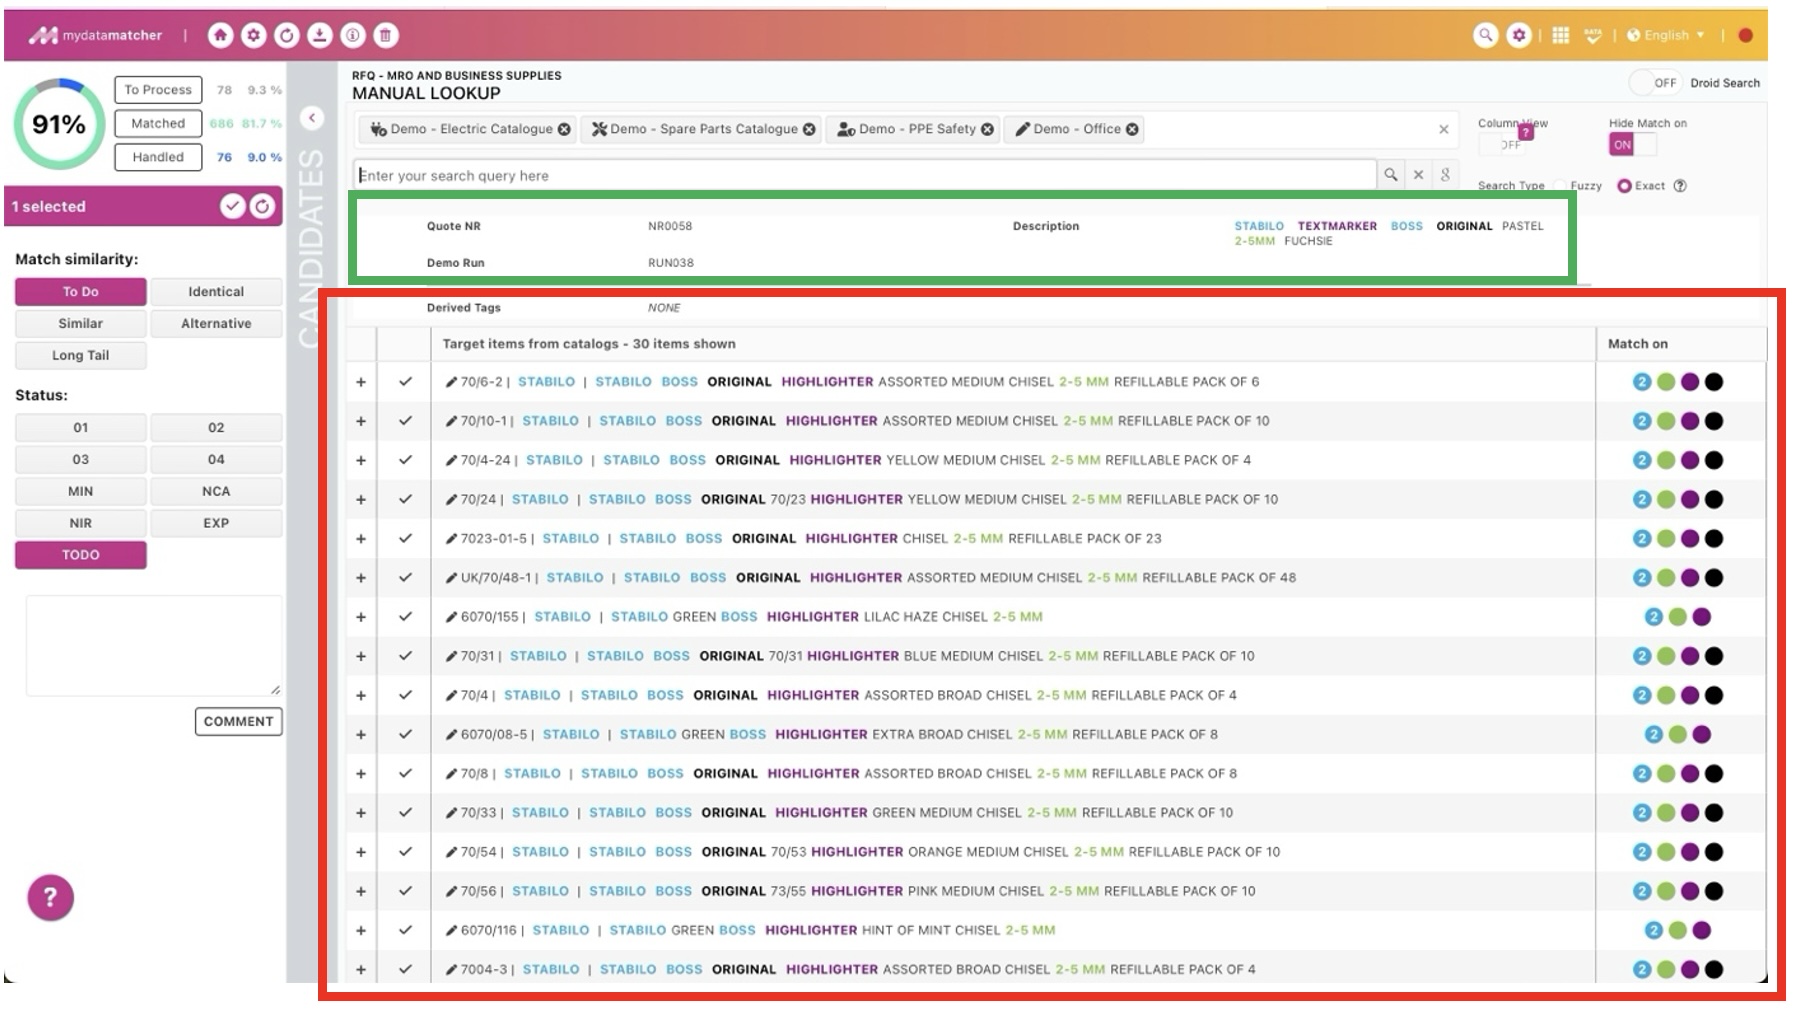This screenshot has height=1030, width=1812.
Task: Click the purple Match on dot for 70/6-2
Action: (x=1690, y=382)
